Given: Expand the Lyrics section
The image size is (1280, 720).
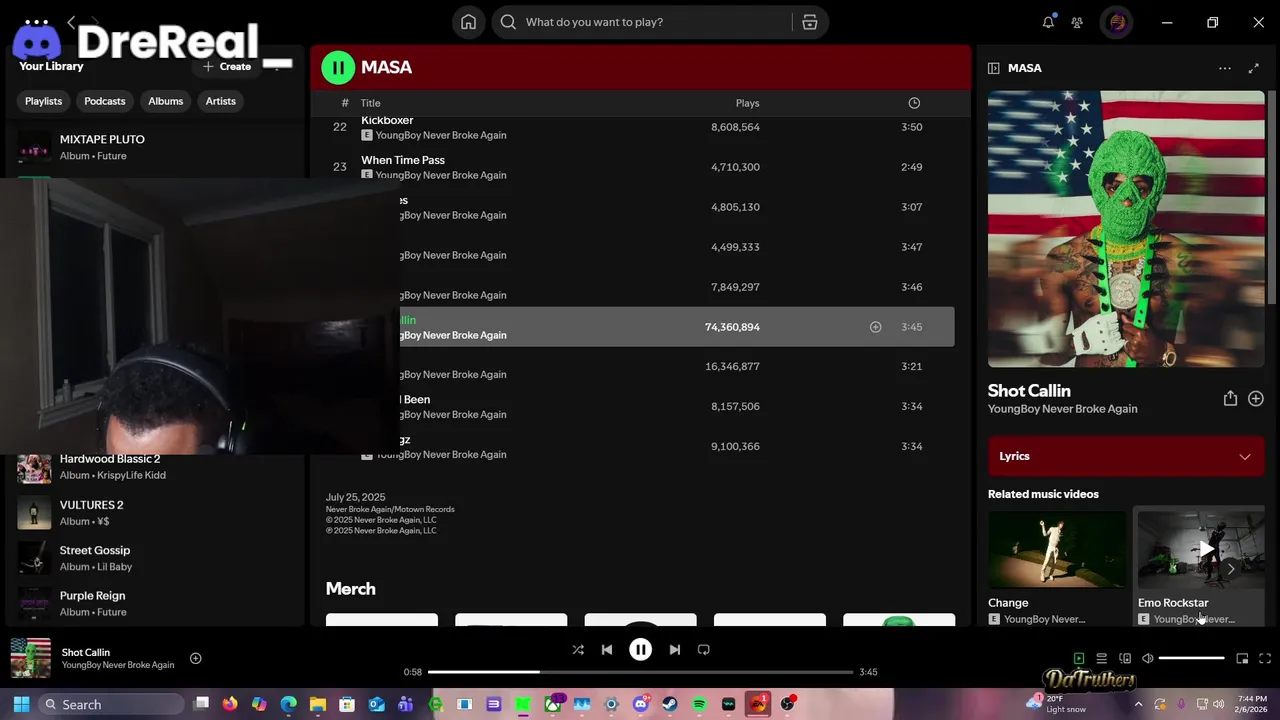Looking at the screenshot, I should pyautogui.click(x=1126, y=456).
